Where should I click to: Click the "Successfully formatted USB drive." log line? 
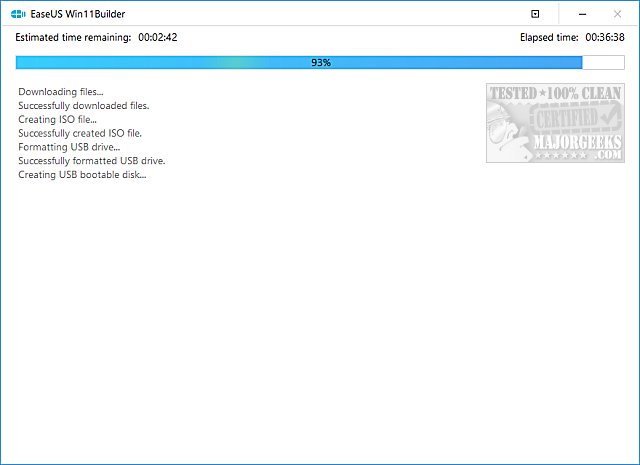tap(92, 161)
